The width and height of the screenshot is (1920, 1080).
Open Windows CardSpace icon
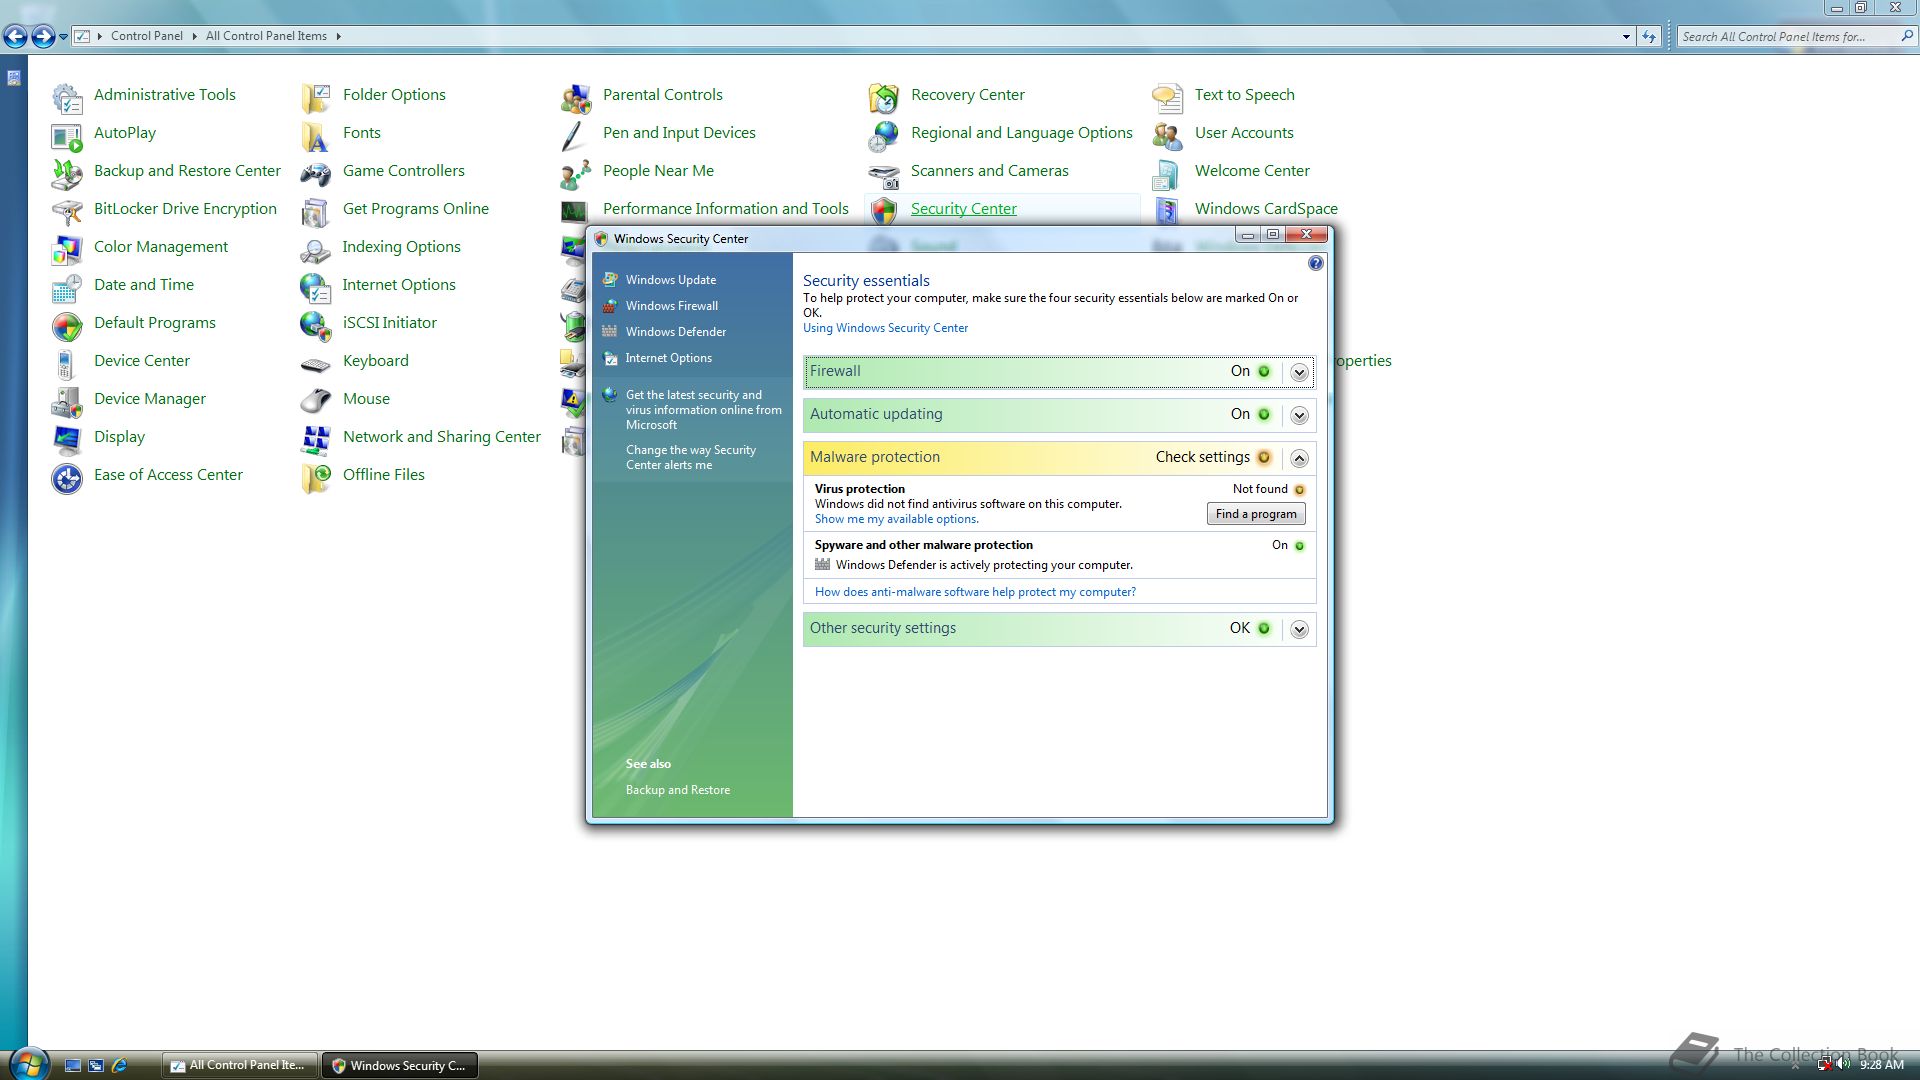tap(1168, 211)
